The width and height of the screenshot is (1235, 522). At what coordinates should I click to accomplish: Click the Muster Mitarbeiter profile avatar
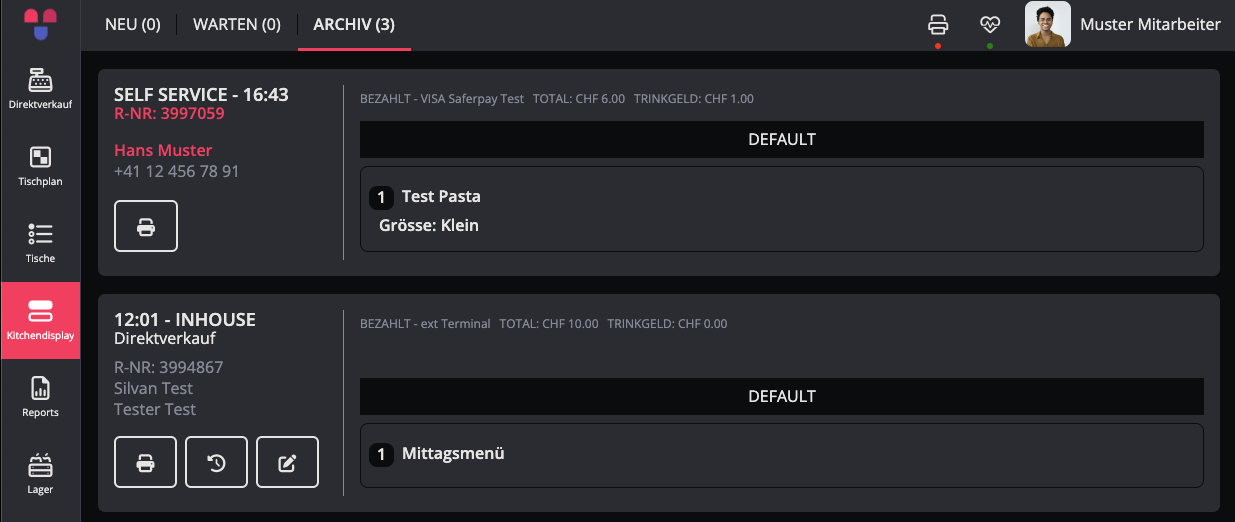1048,24
